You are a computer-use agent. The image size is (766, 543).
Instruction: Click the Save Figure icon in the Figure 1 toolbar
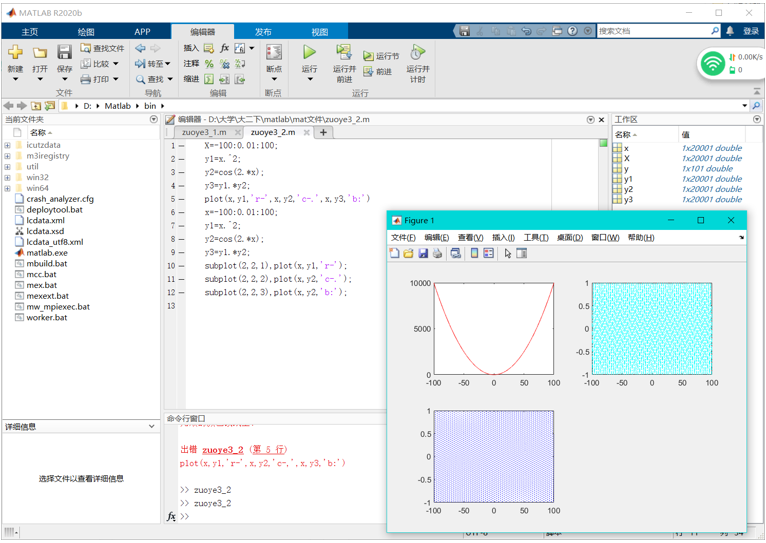[x=423, y=253]
